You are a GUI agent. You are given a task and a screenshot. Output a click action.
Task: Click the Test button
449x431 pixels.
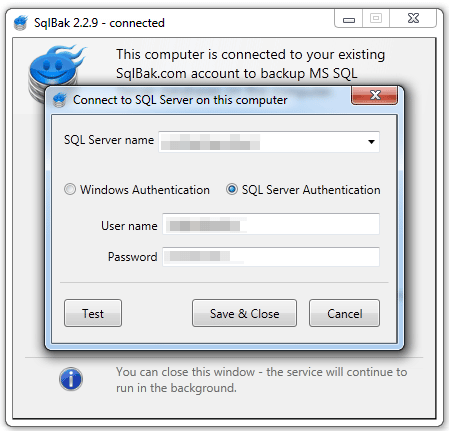[93, 313]
